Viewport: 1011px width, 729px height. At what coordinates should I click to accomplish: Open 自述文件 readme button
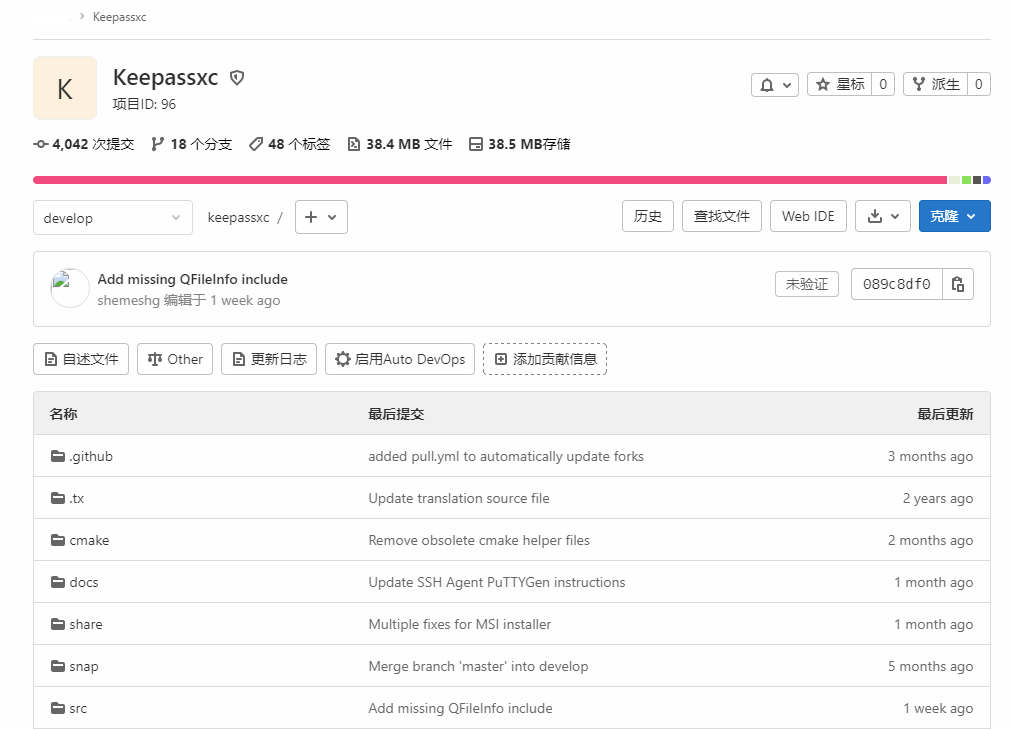[81, 359]
